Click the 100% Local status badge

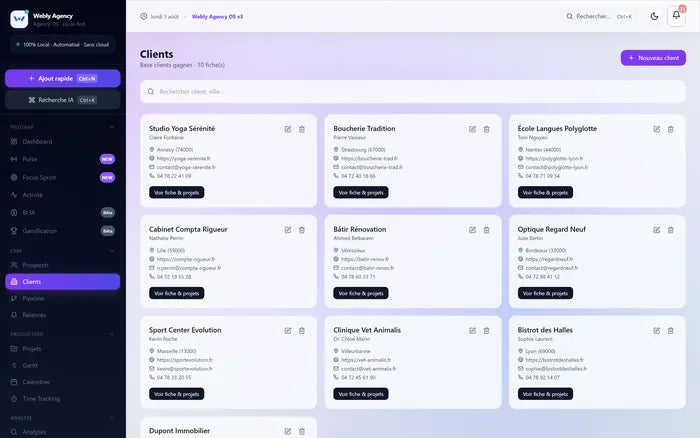(62, 45)
